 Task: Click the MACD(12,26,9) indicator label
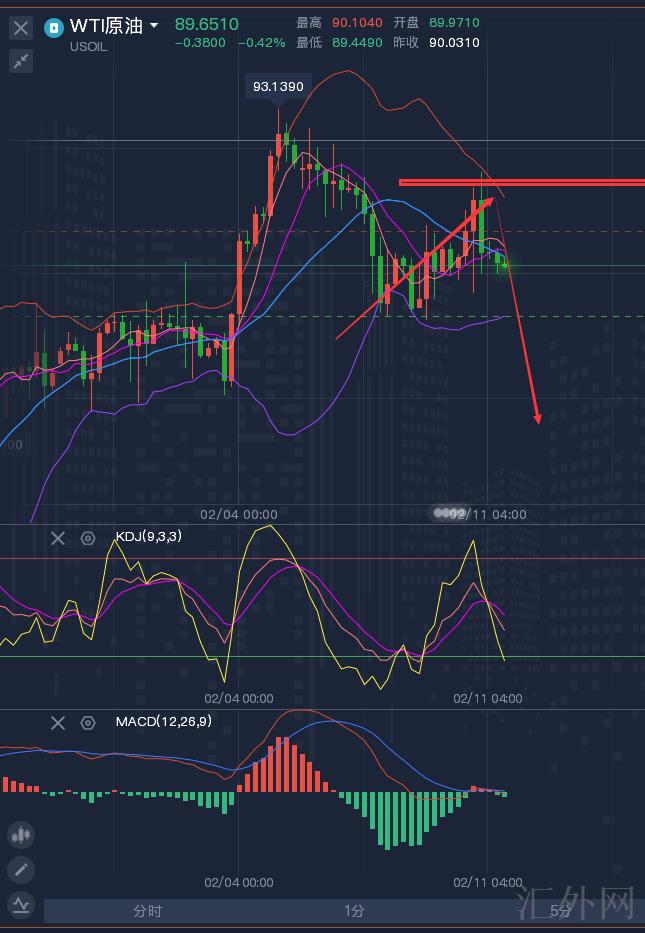click(163, 721)
